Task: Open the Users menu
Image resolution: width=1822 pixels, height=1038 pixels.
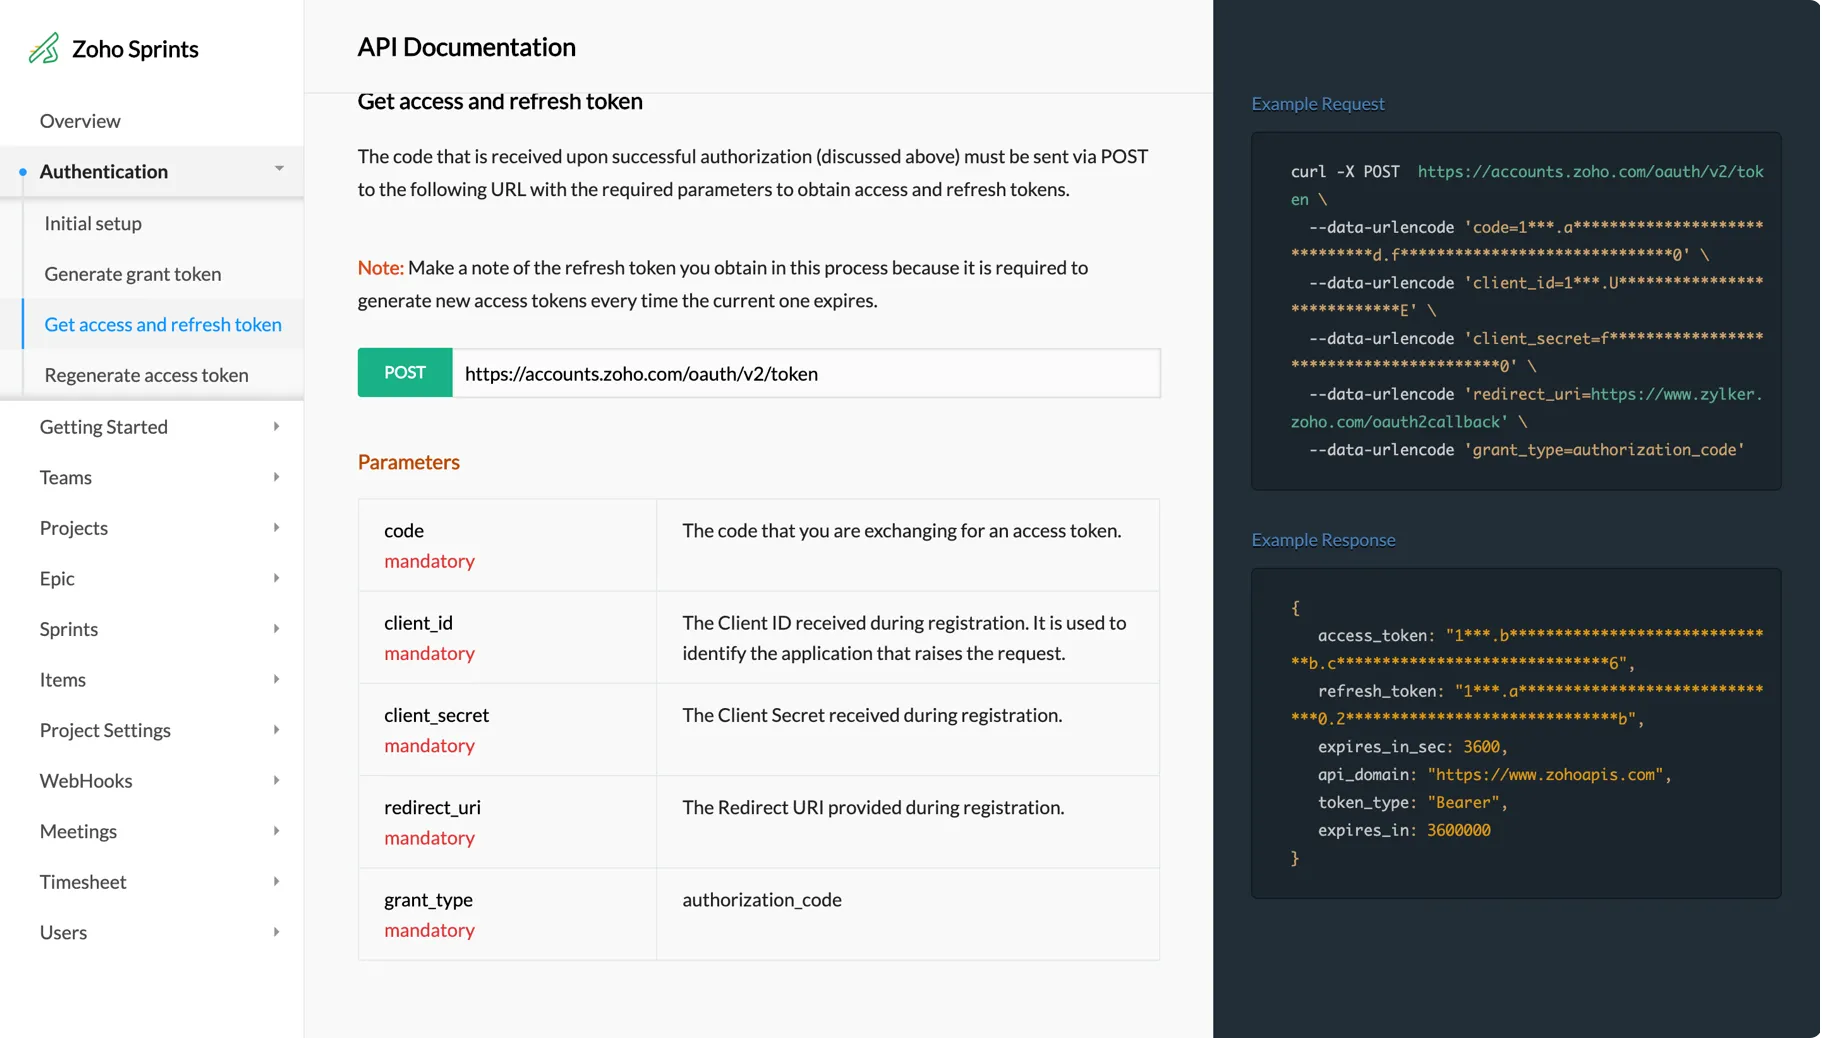Action: [63, 932]
